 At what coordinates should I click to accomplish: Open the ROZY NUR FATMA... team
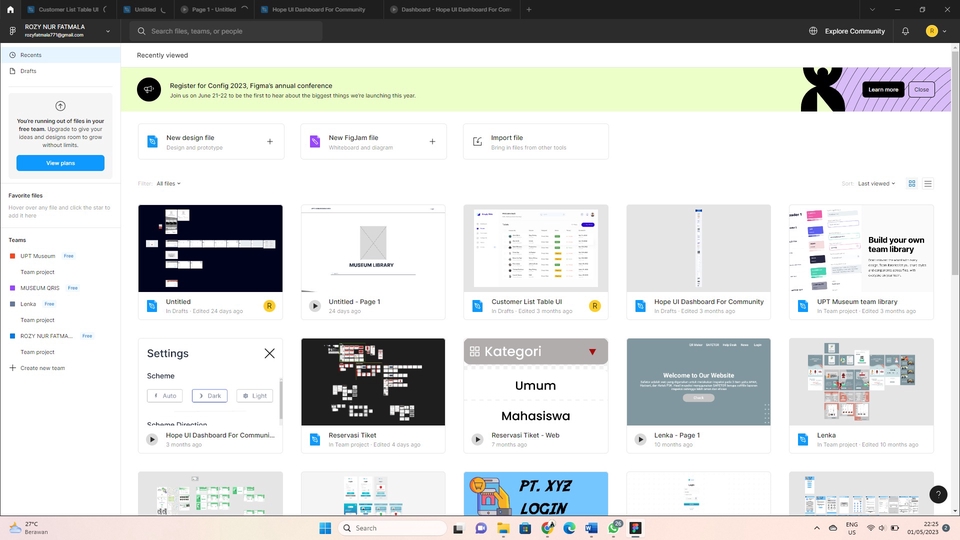point(47,336)
